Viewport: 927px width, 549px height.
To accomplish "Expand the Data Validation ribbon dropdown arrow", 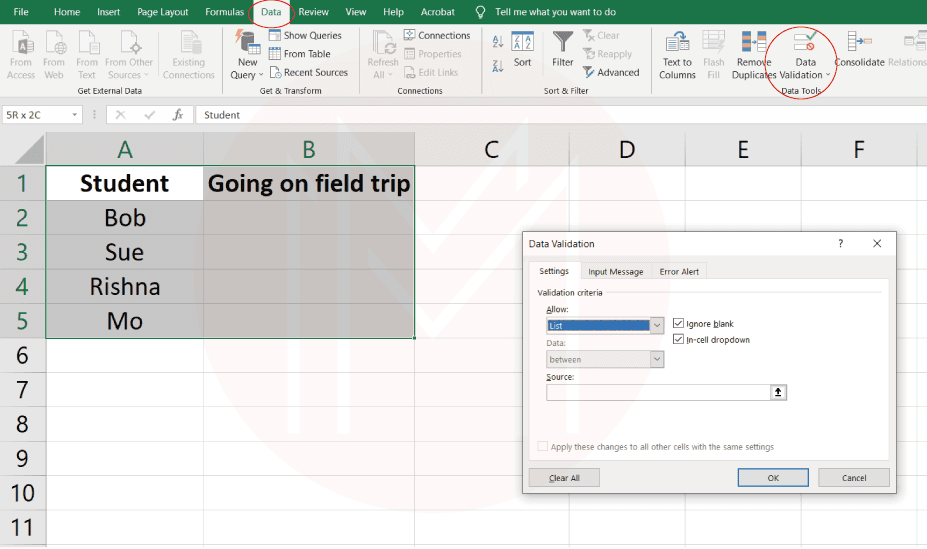I will [828, 75].
